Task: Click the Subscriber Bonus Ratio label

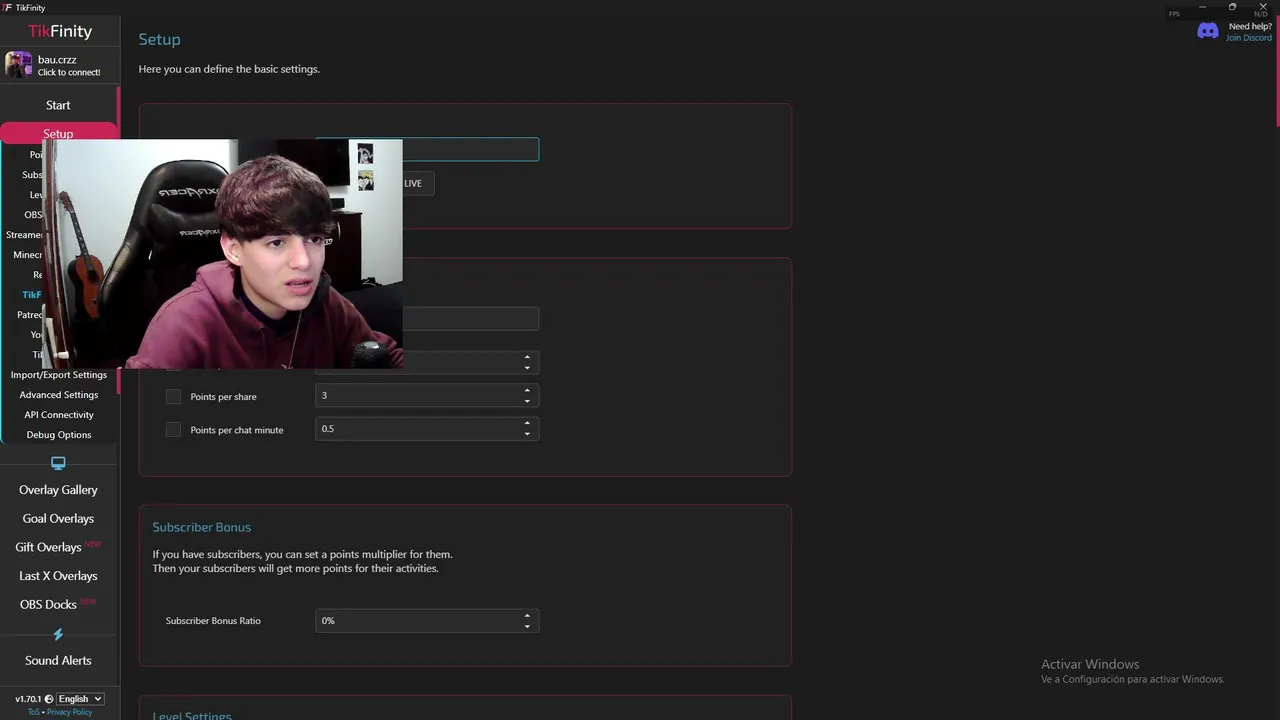Action: click(213, 621)
